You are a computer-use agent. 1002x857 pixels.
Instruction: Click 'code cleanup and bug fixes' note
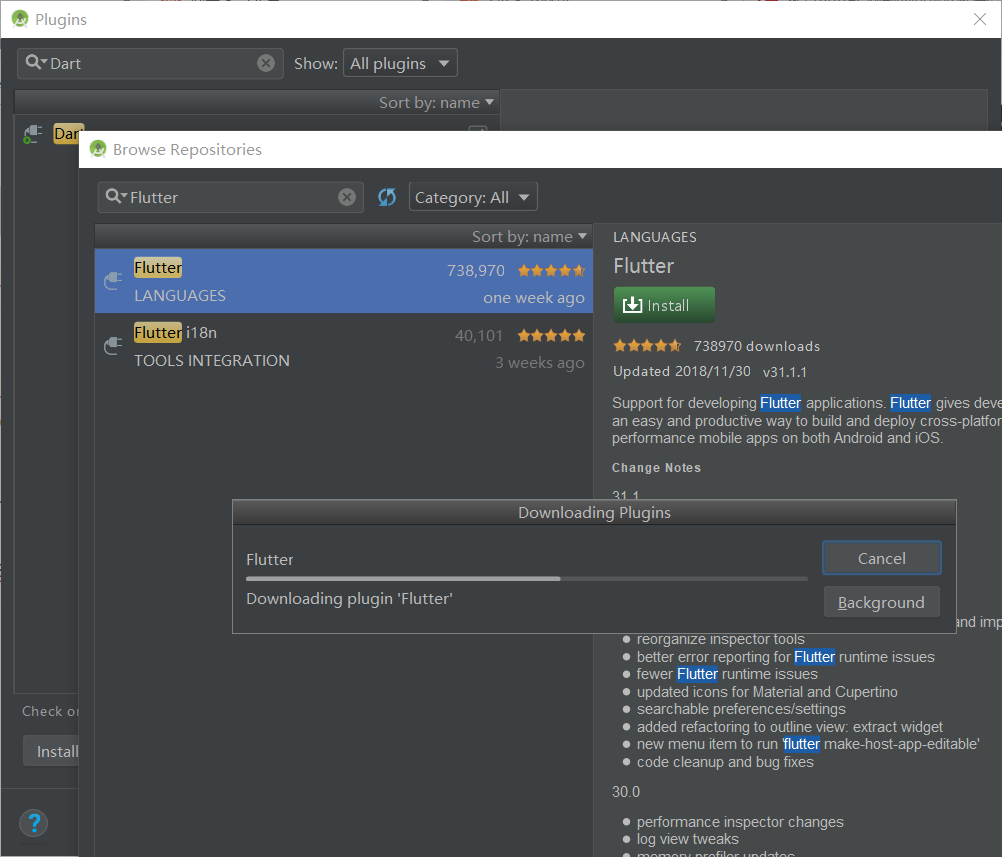point(725,762)
